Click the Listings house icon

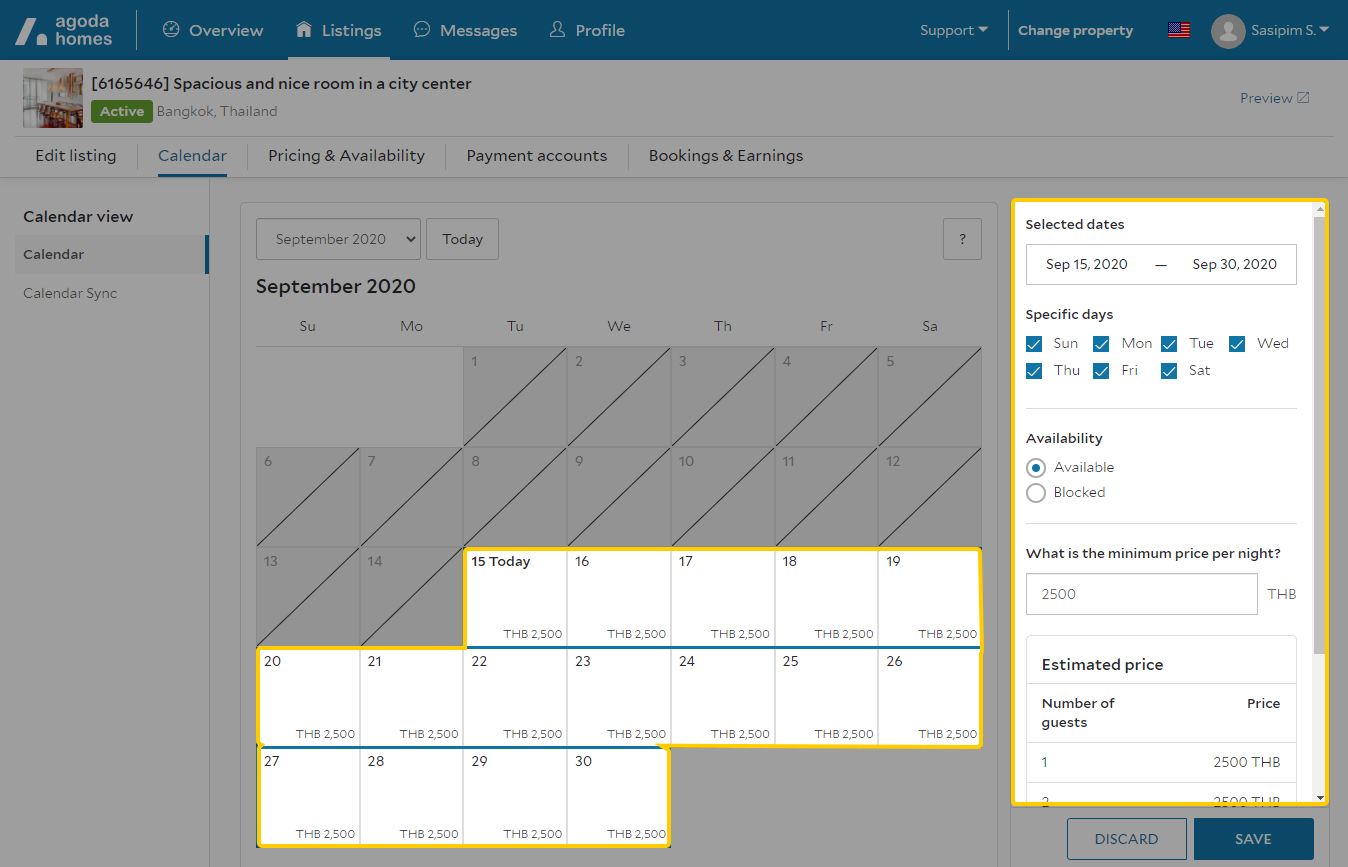point(304,30)
